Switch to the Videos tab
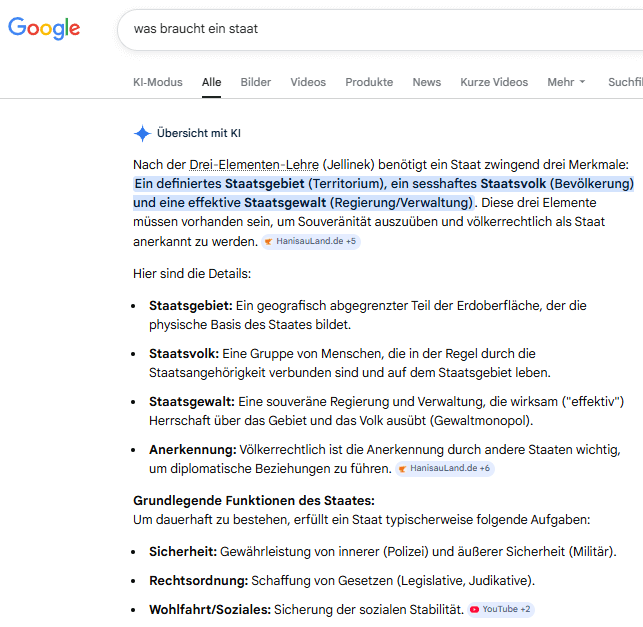The height and width of the screenshot is (627, 643). 308,82
